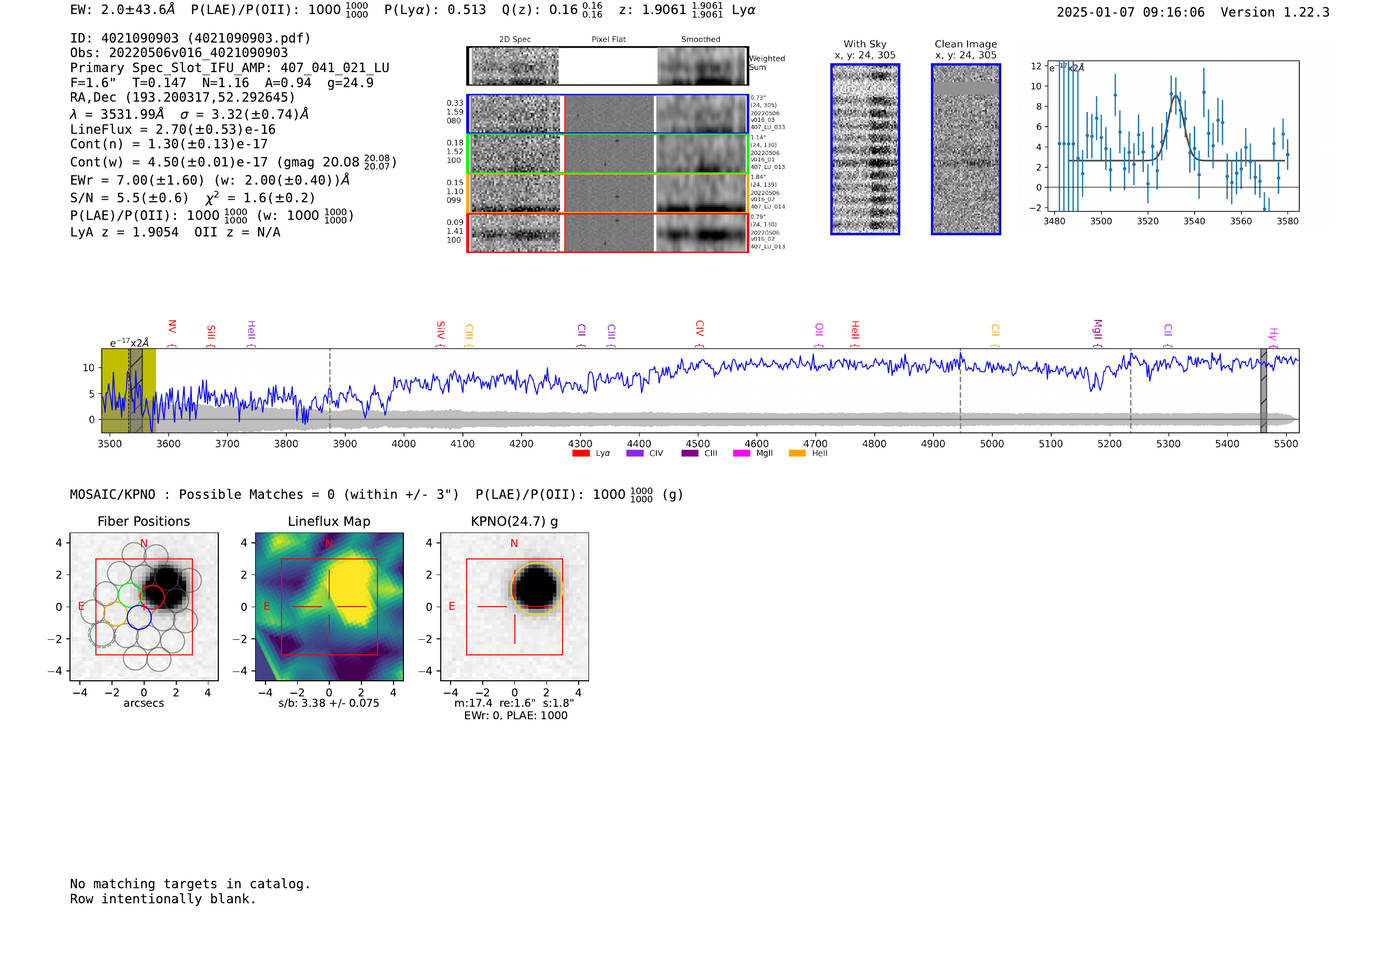Open the Clean Image cutout

tap(966, 149)
